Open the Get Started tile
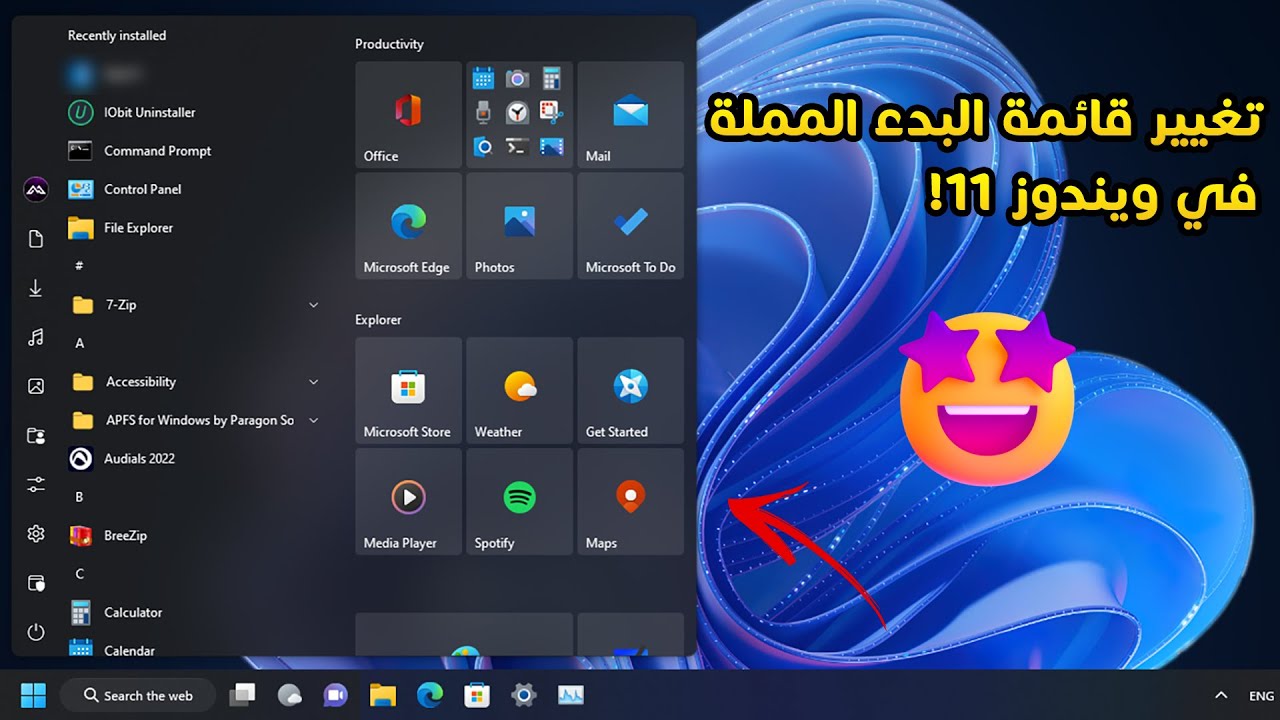 (630, 390)
